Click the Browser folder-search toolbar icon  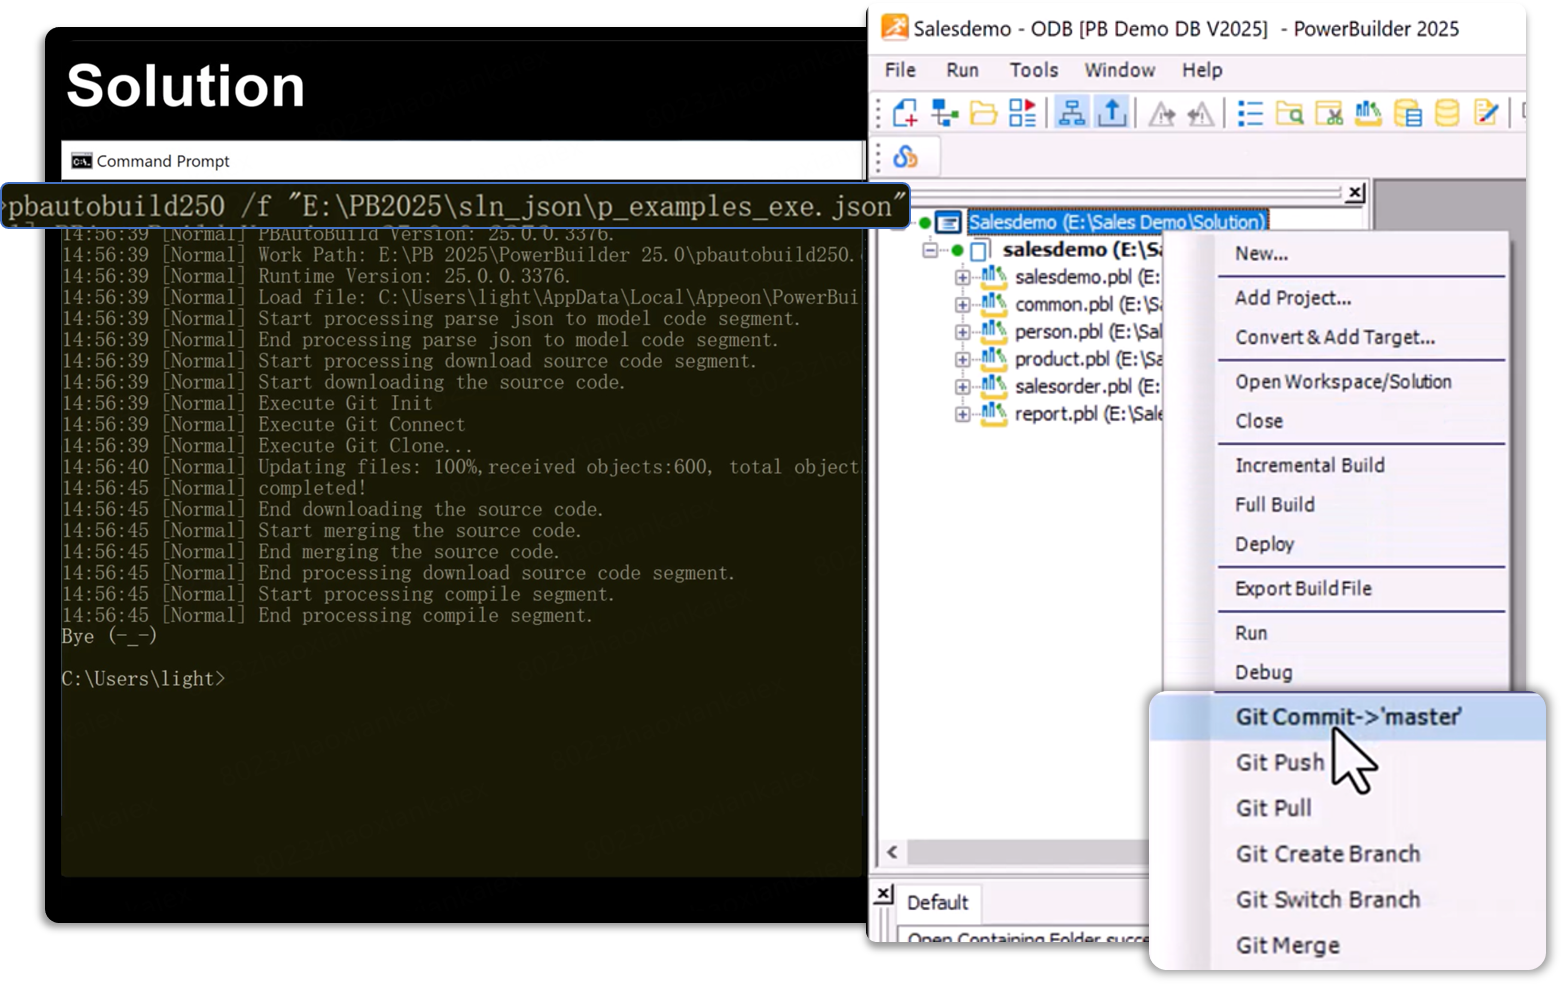pos(1289,114)
